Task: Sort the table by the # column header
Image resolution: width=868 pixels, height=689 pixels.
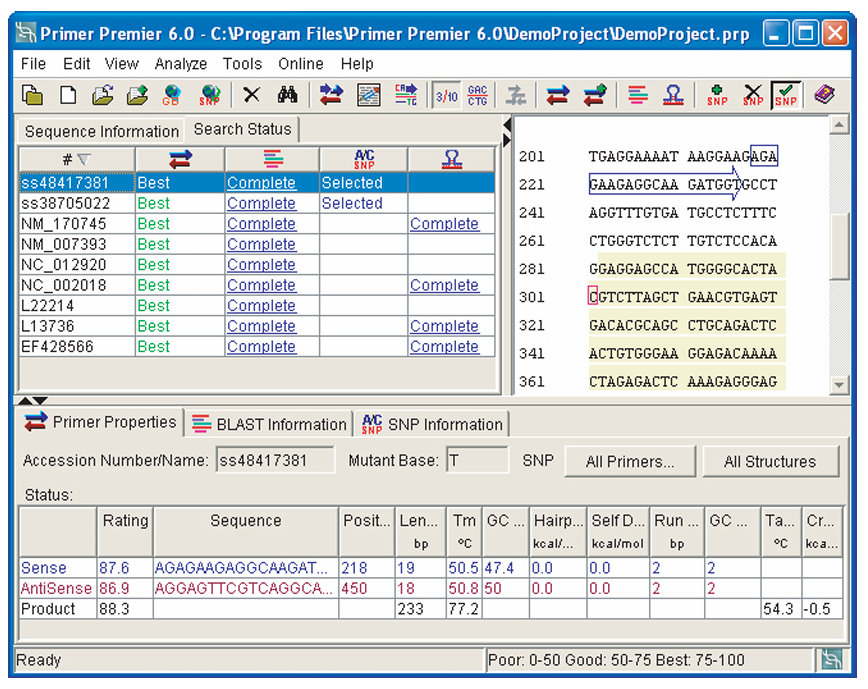Action: pyautogui.click(x=76, y=160)
